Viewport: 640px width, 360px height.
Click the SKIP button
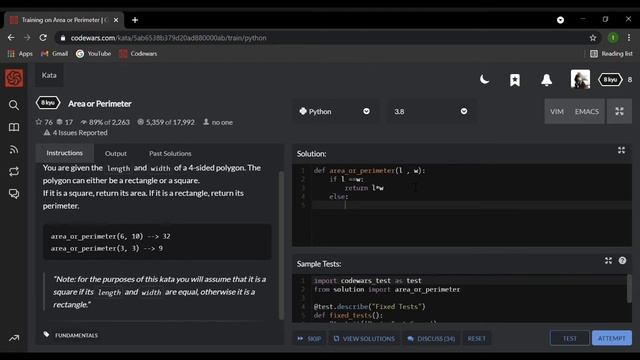309,338
